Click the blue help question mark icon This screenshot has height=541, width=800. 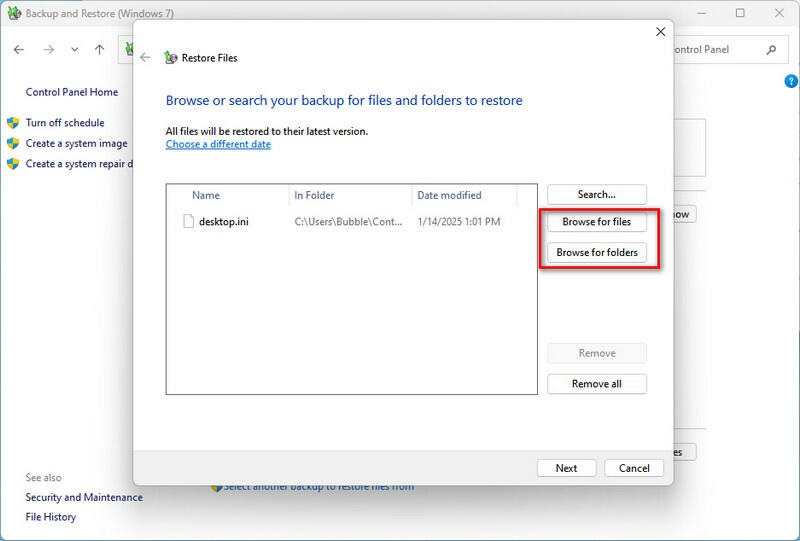790,81
